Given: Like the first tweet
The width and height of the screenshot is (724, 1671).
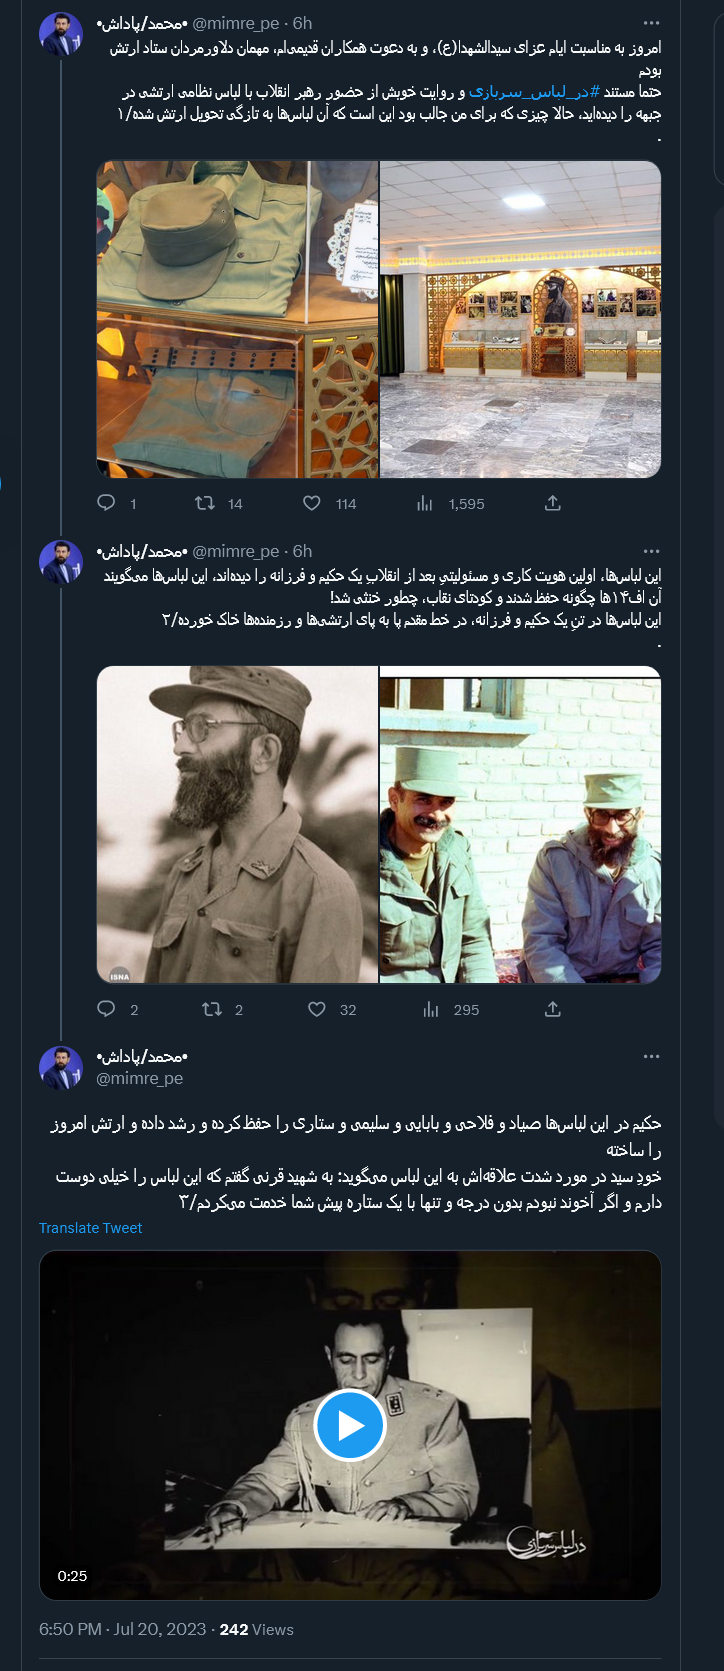Looking at the screenshot, I should [310, 504].
